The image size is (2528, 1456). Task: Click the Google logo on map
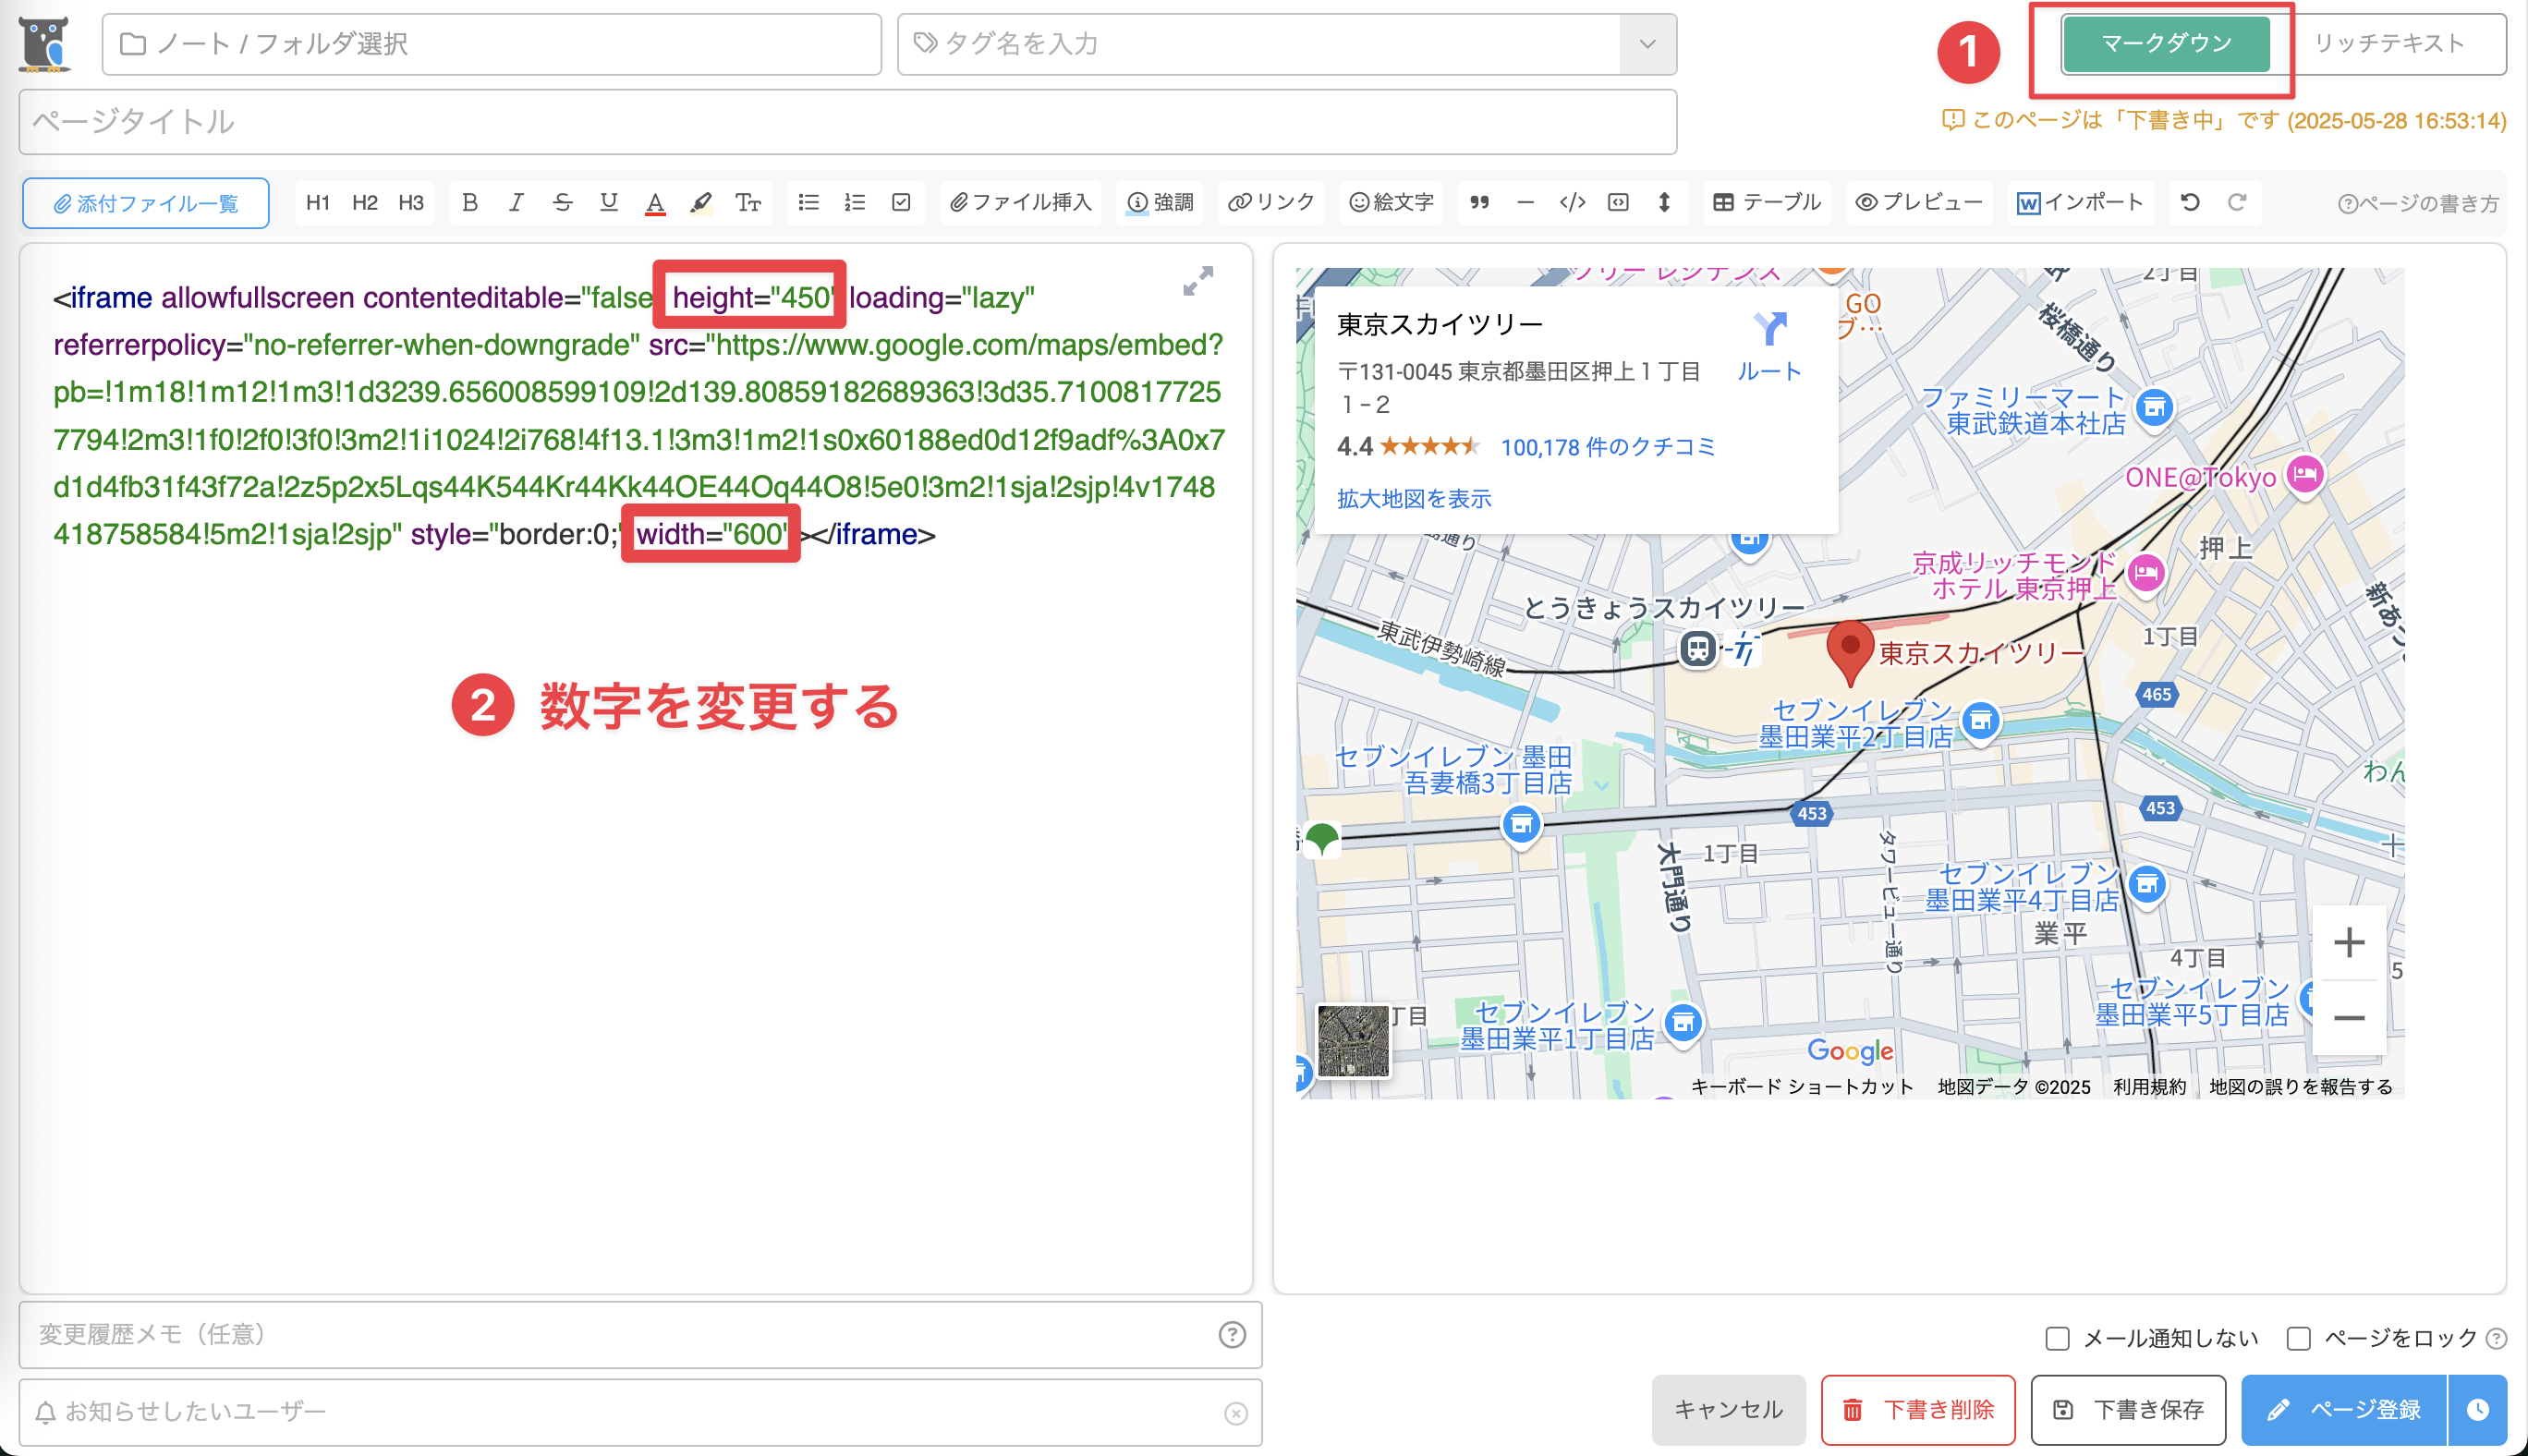tap(1850, 1051)
